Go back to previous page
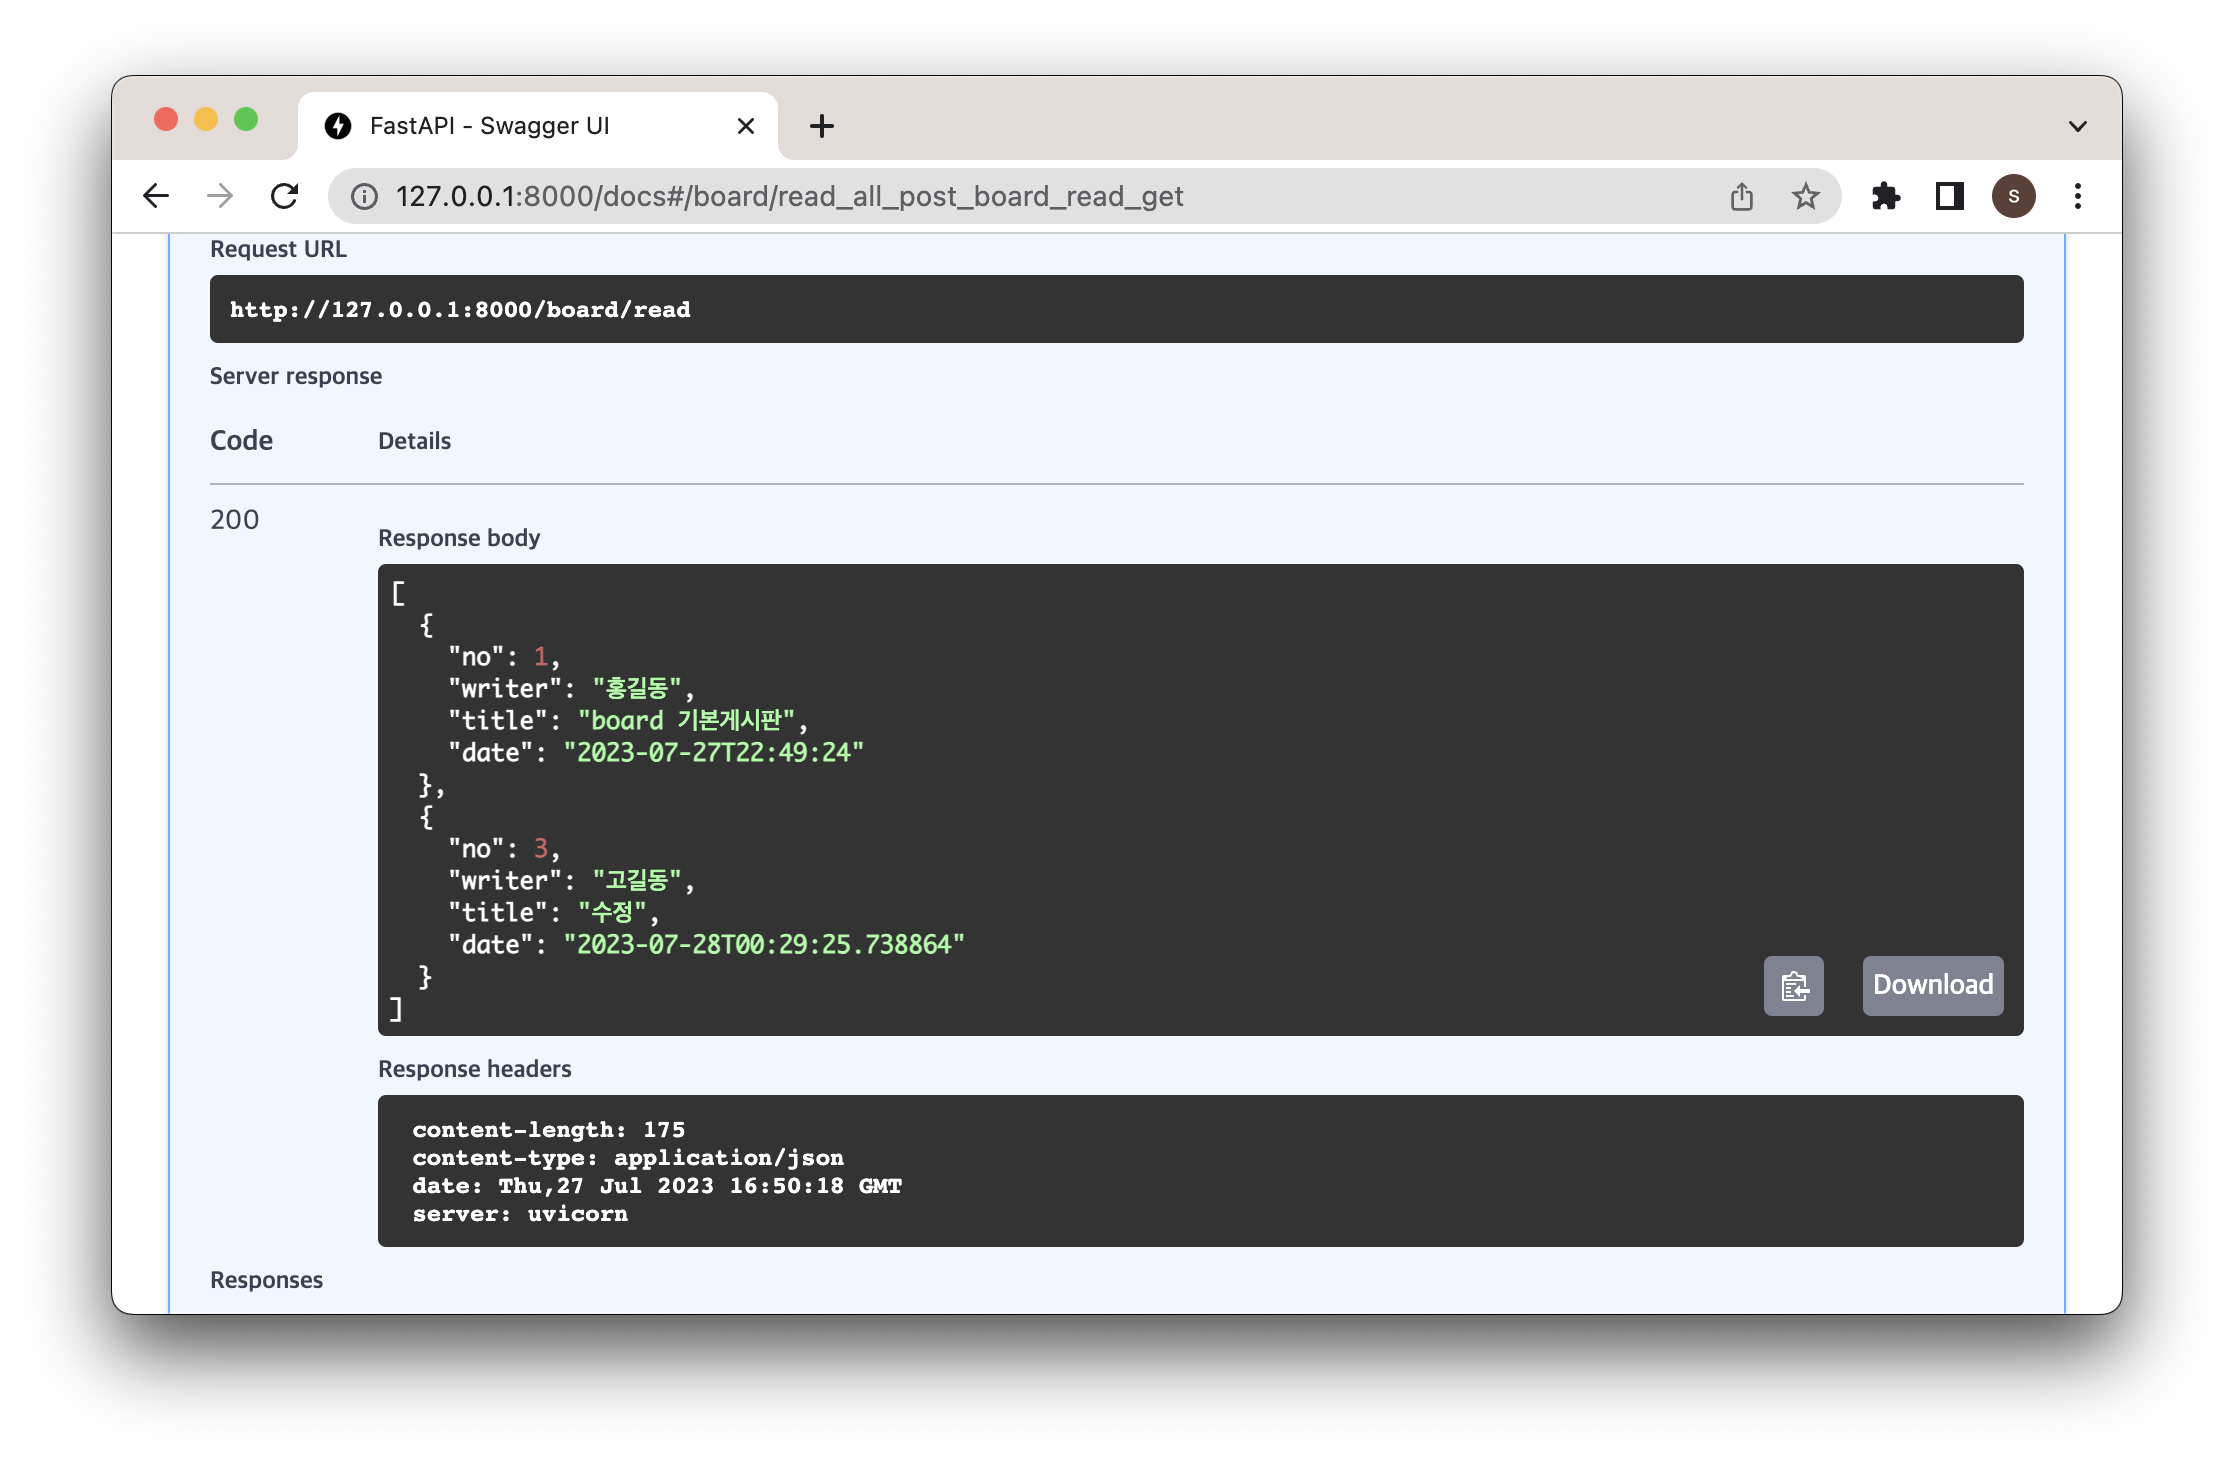Viewport: 2234px width, 1462px height. [x=156, y=196]
